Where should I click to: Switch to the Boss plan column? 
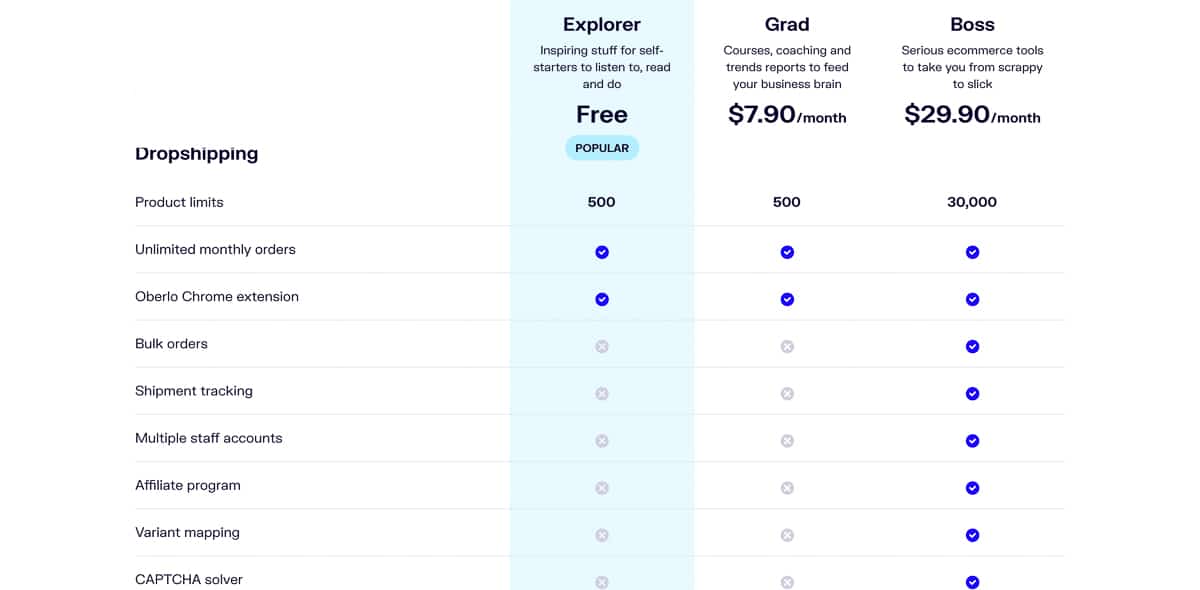click(x=972, y=24)
